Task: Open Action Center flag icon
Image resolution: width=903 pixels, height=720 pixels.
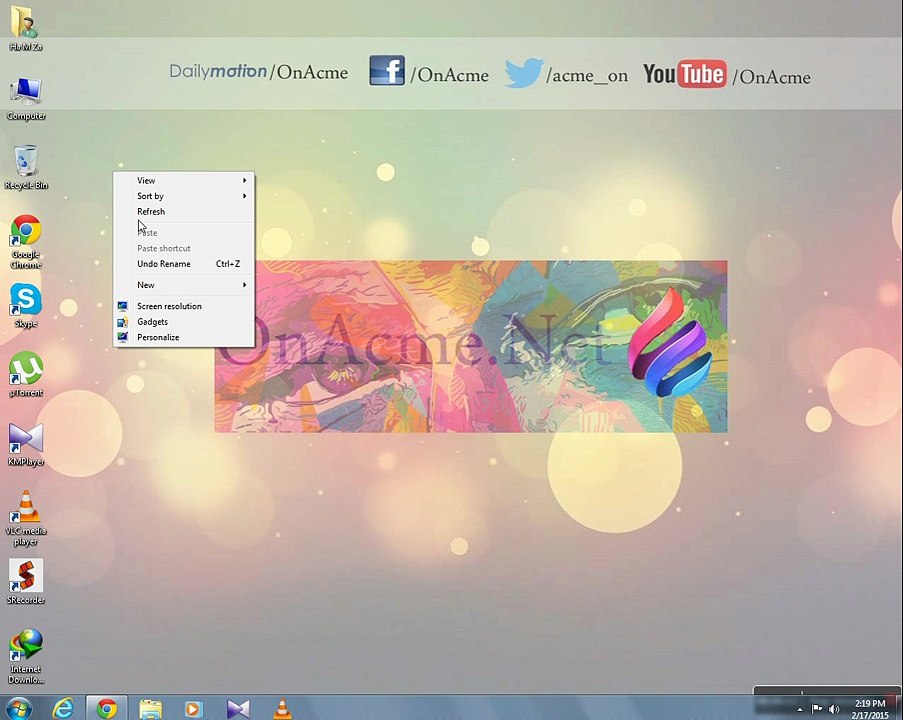Action: pyautogui.click(x=817, y=708)
